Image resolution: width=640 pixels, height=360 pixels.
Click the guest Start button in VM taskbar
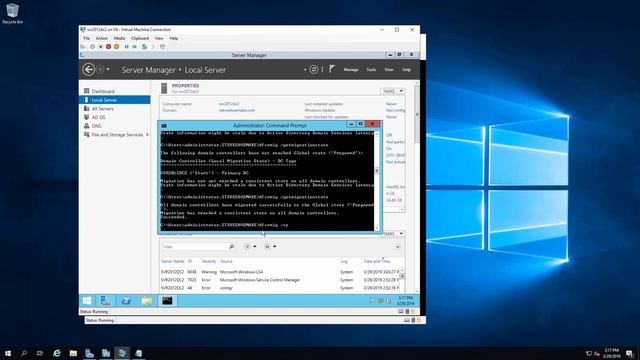click(x=87, y=301)
